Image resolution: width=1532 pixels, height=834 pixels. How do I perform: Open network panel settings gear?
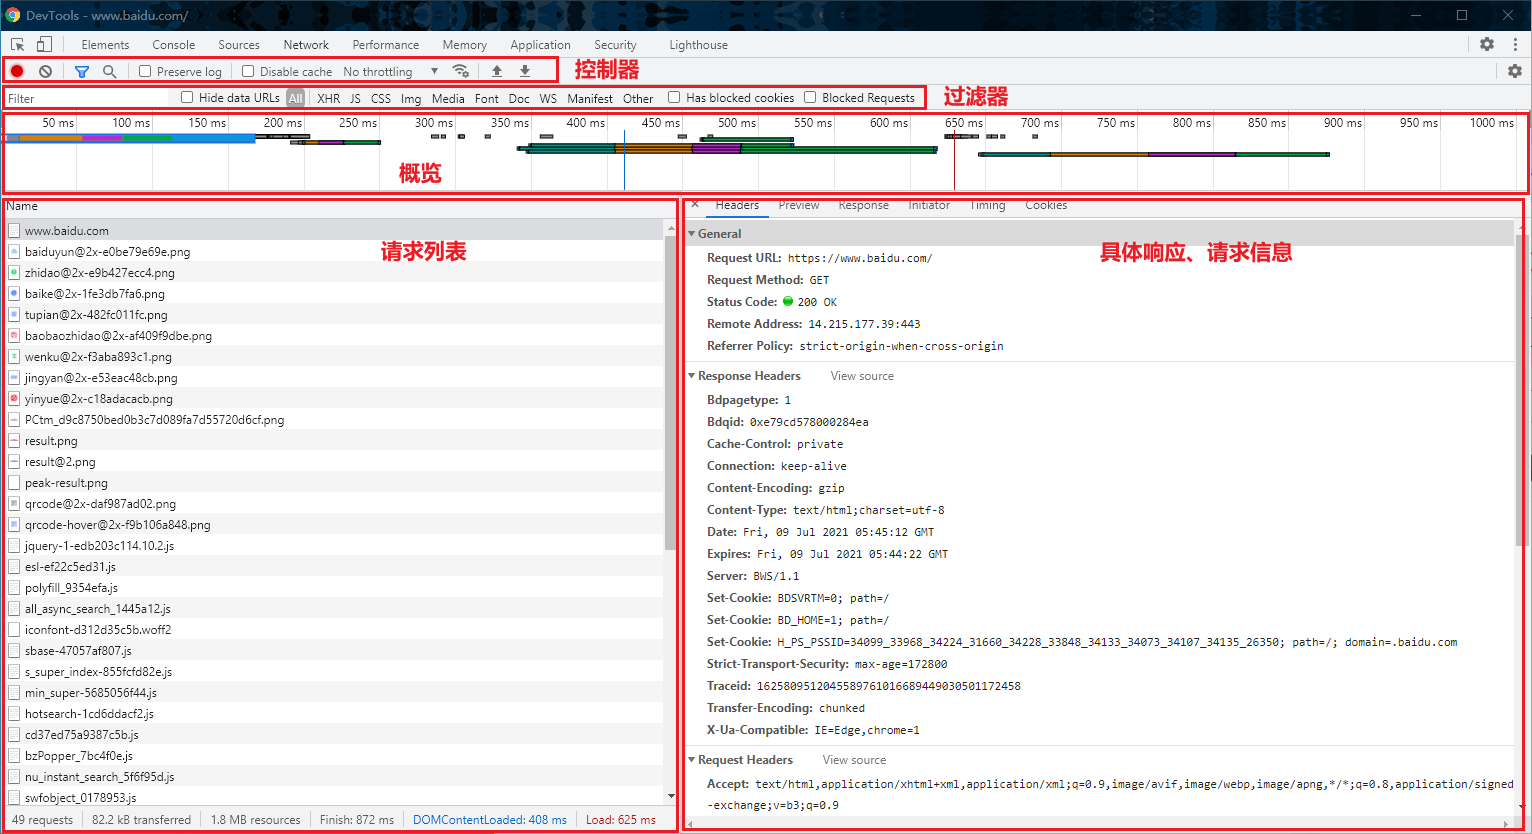[x=1515, y=71]
